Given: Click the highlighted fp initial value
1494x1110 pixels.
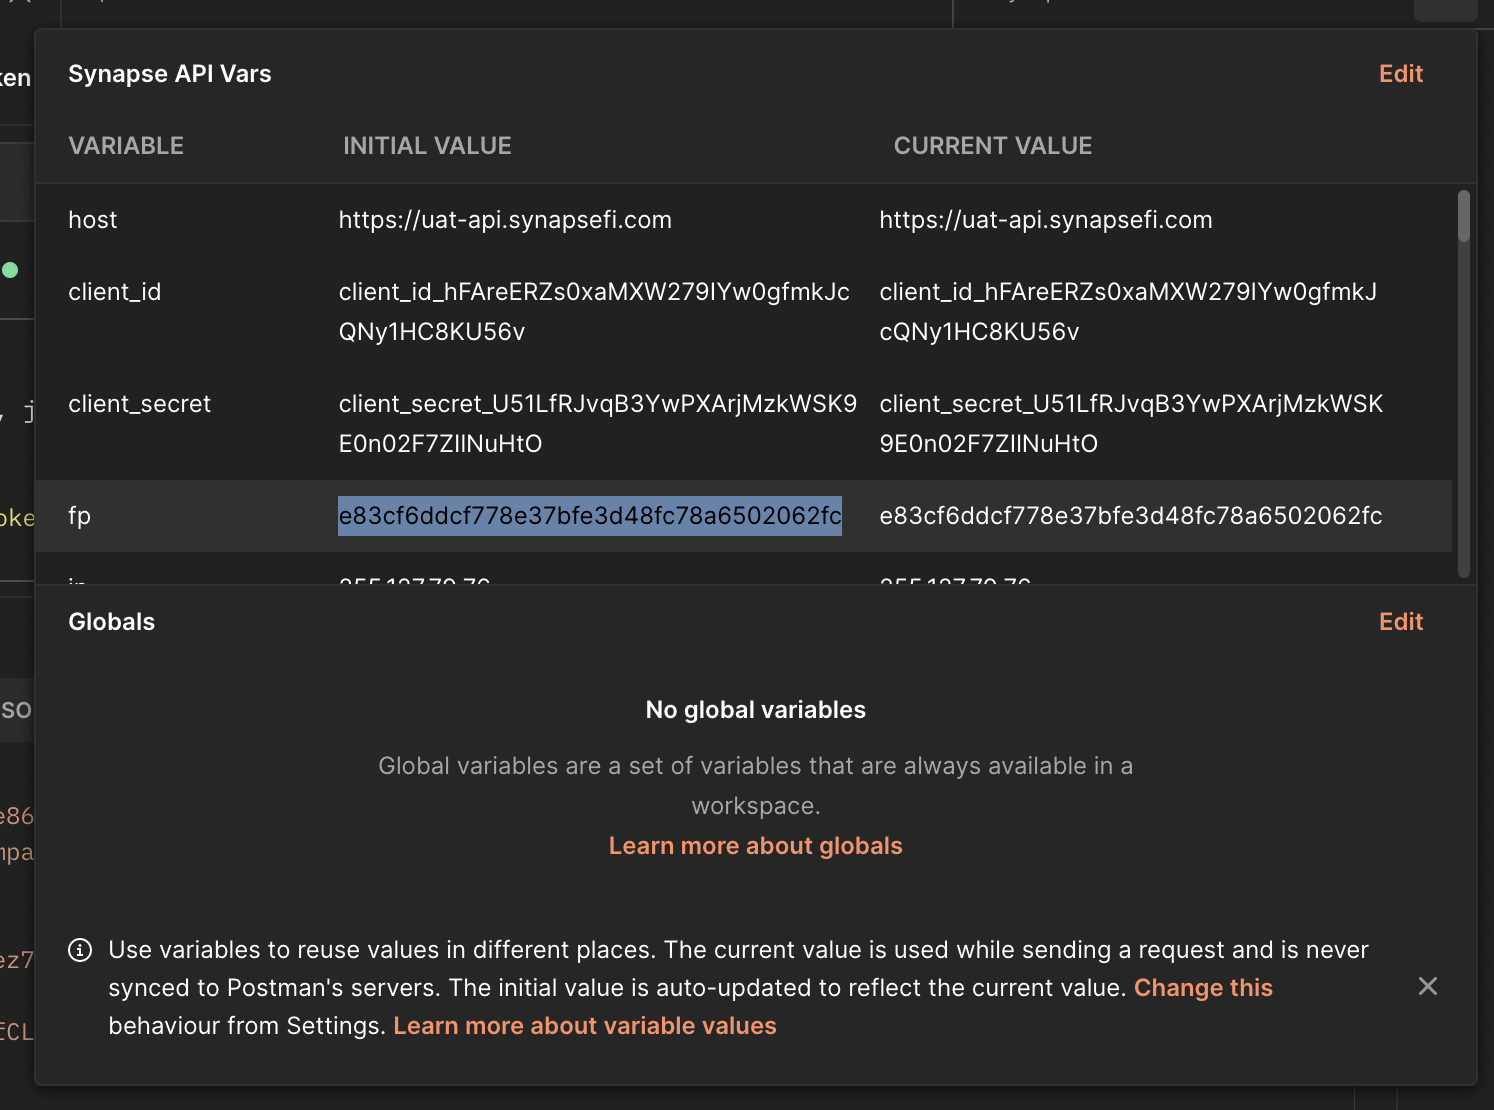Looking at the screenshot, I should pyautogui.click(x=590, y=516).
